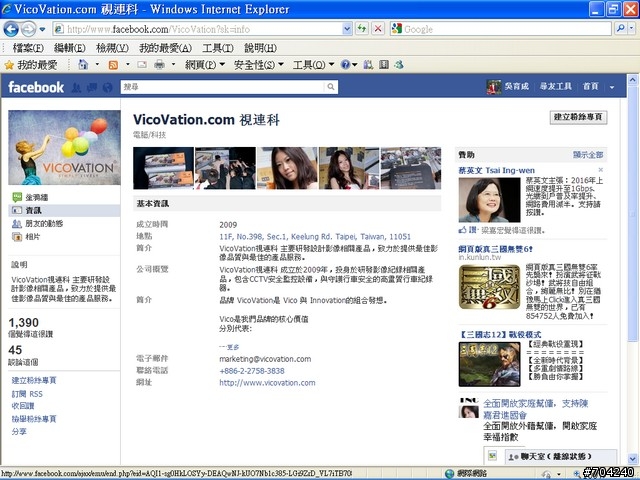The height and width of the screenshot is (480, 640).
Task: Click the Print icon in command bar
Action: tap(160, 64)
